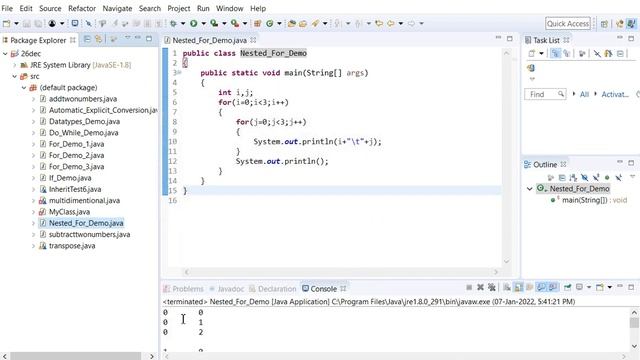
Task: Click the New Java Class icon
Action: click(x=269, y=24)
